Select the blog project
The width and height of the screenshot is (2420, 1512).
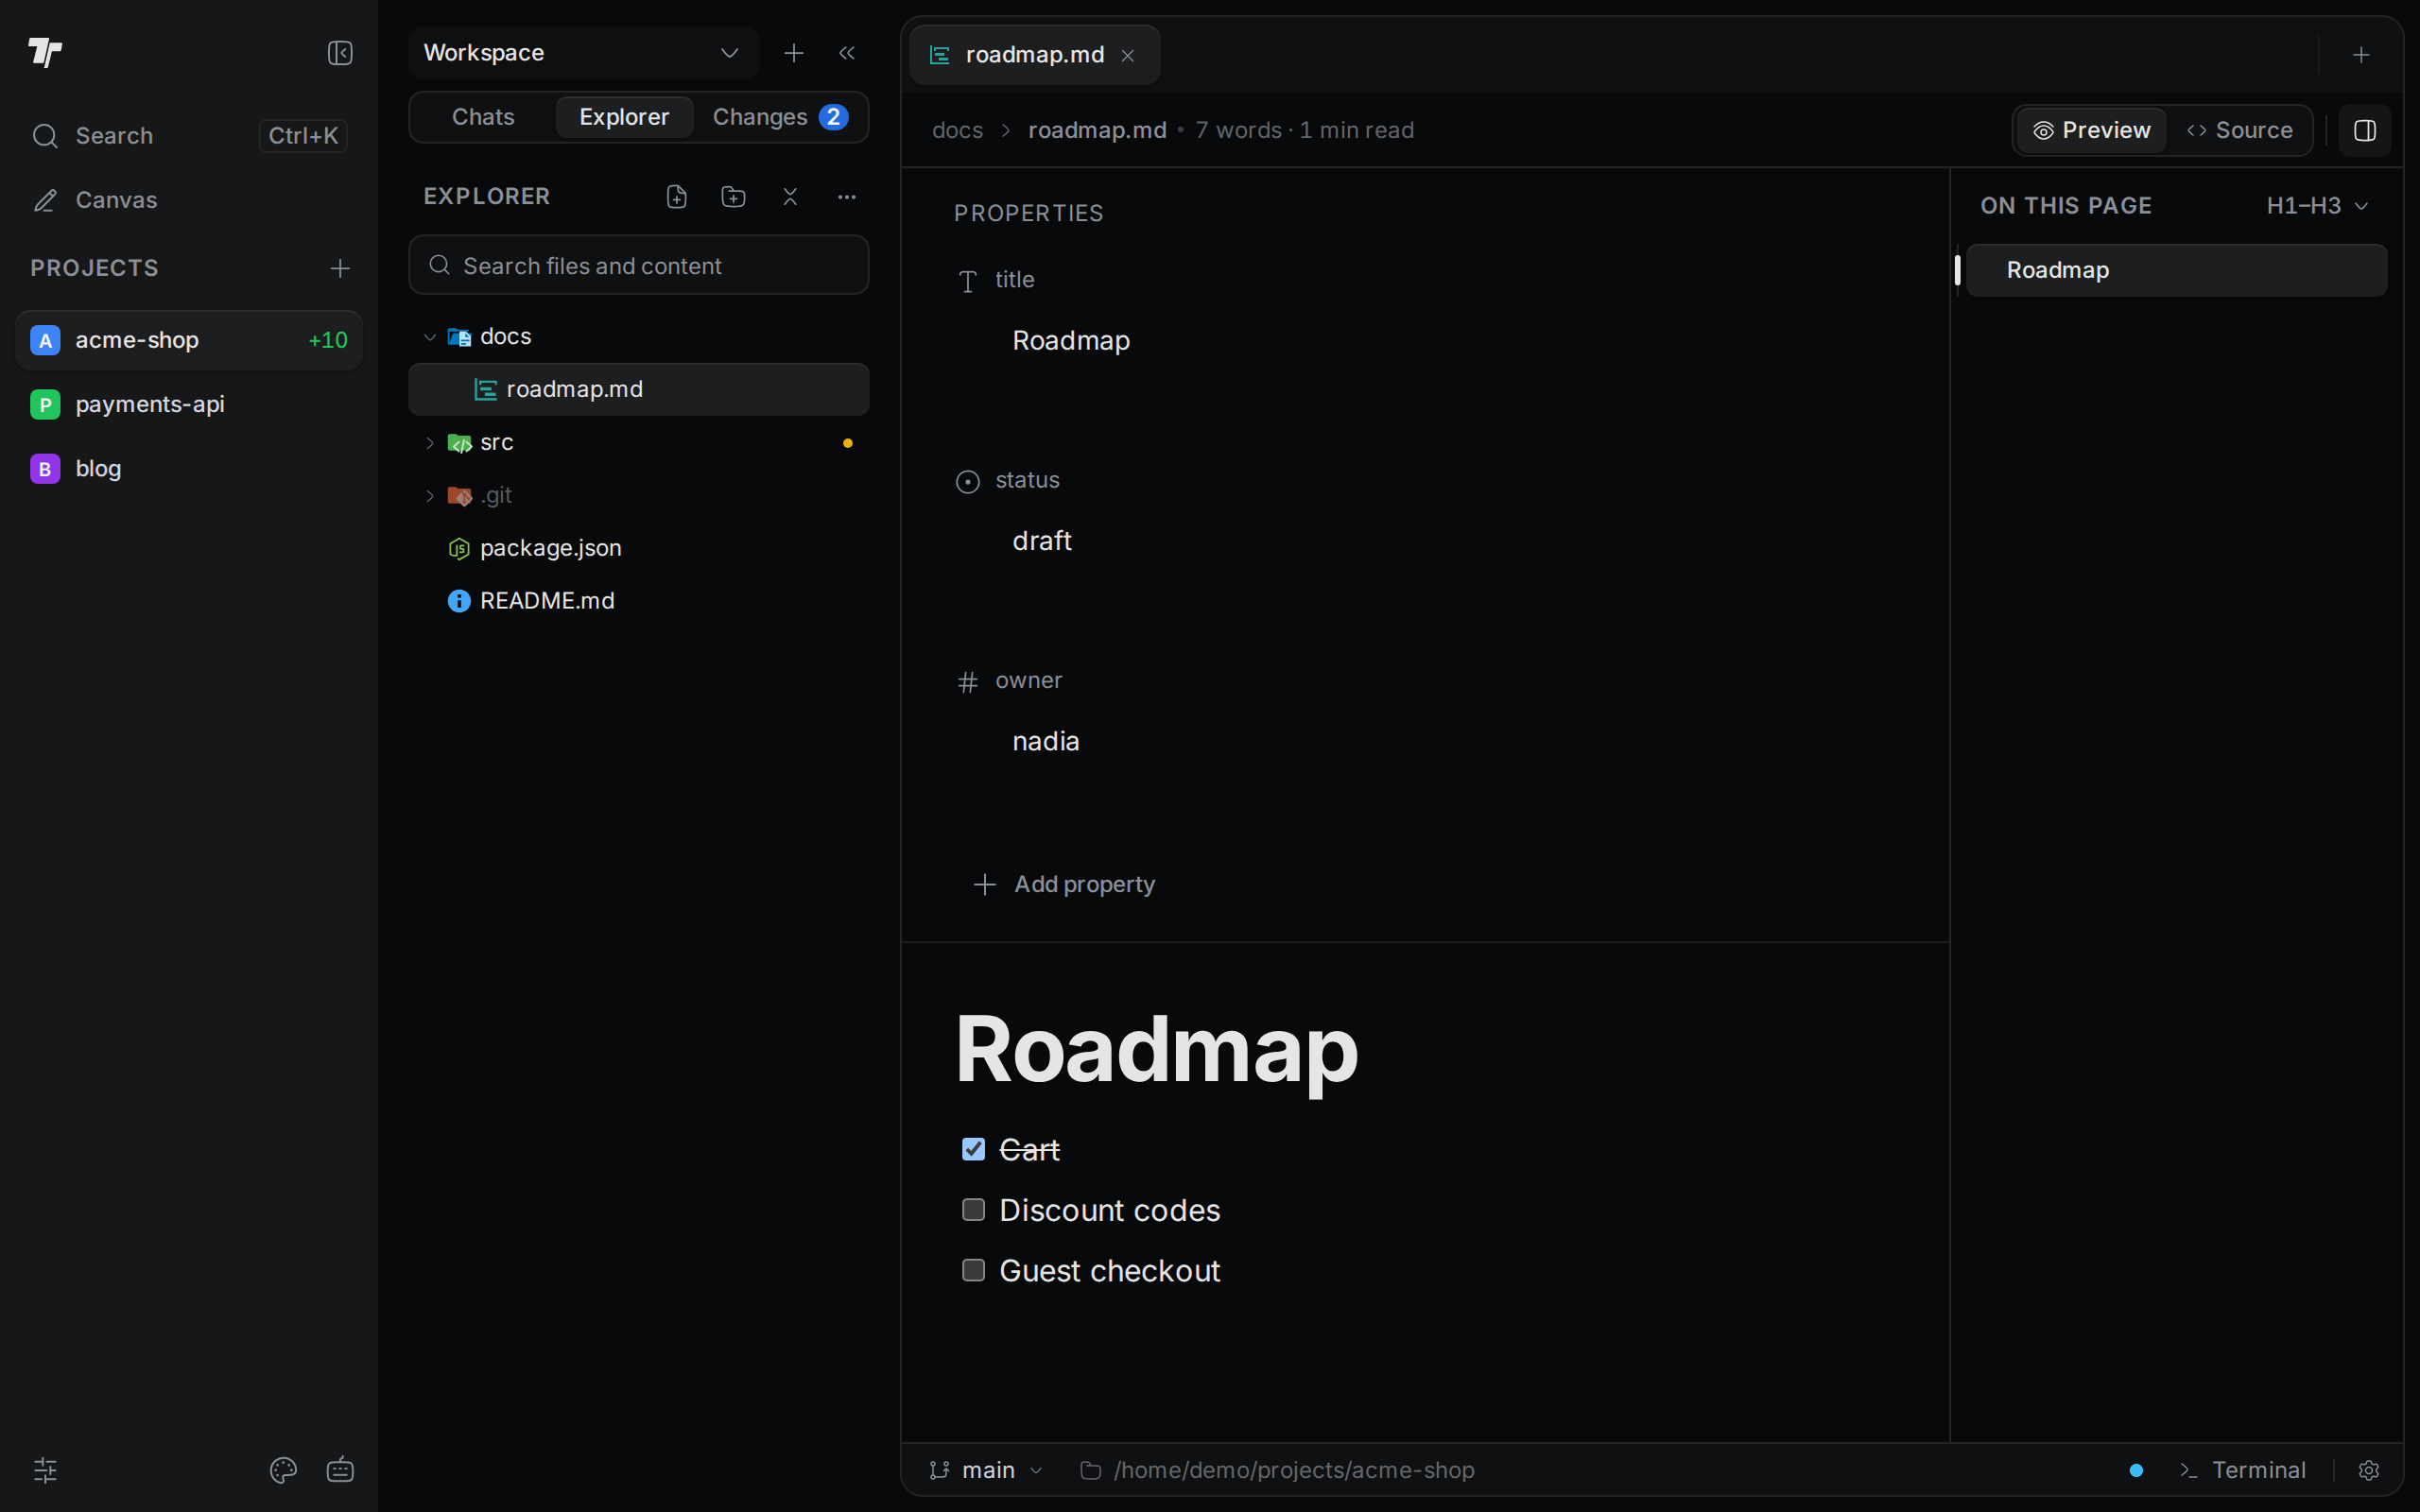(x=189, y=468)
